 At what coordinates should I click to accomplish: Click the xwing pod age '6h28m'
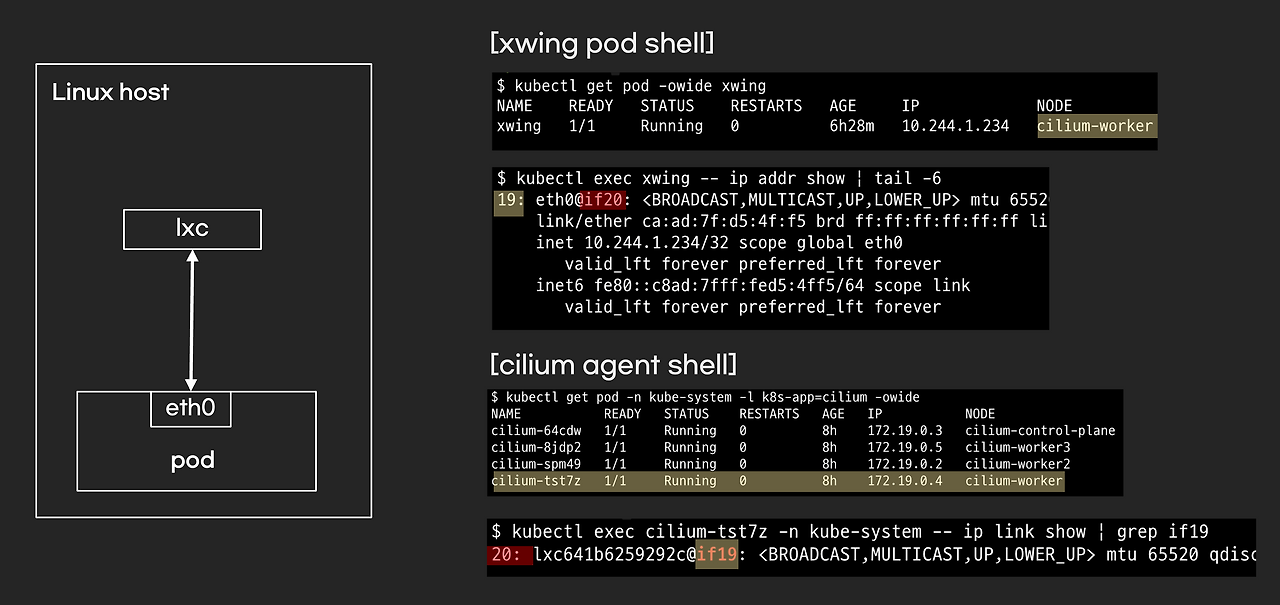852,126
